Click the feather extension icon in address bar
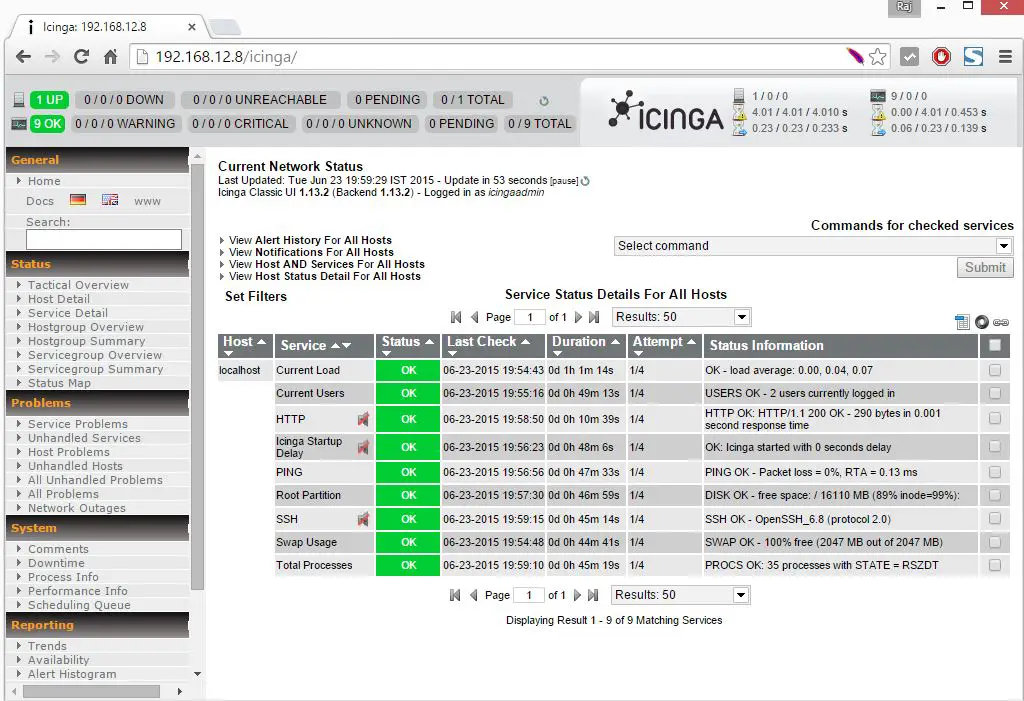The image size is (1024, 701). (855, 56)
